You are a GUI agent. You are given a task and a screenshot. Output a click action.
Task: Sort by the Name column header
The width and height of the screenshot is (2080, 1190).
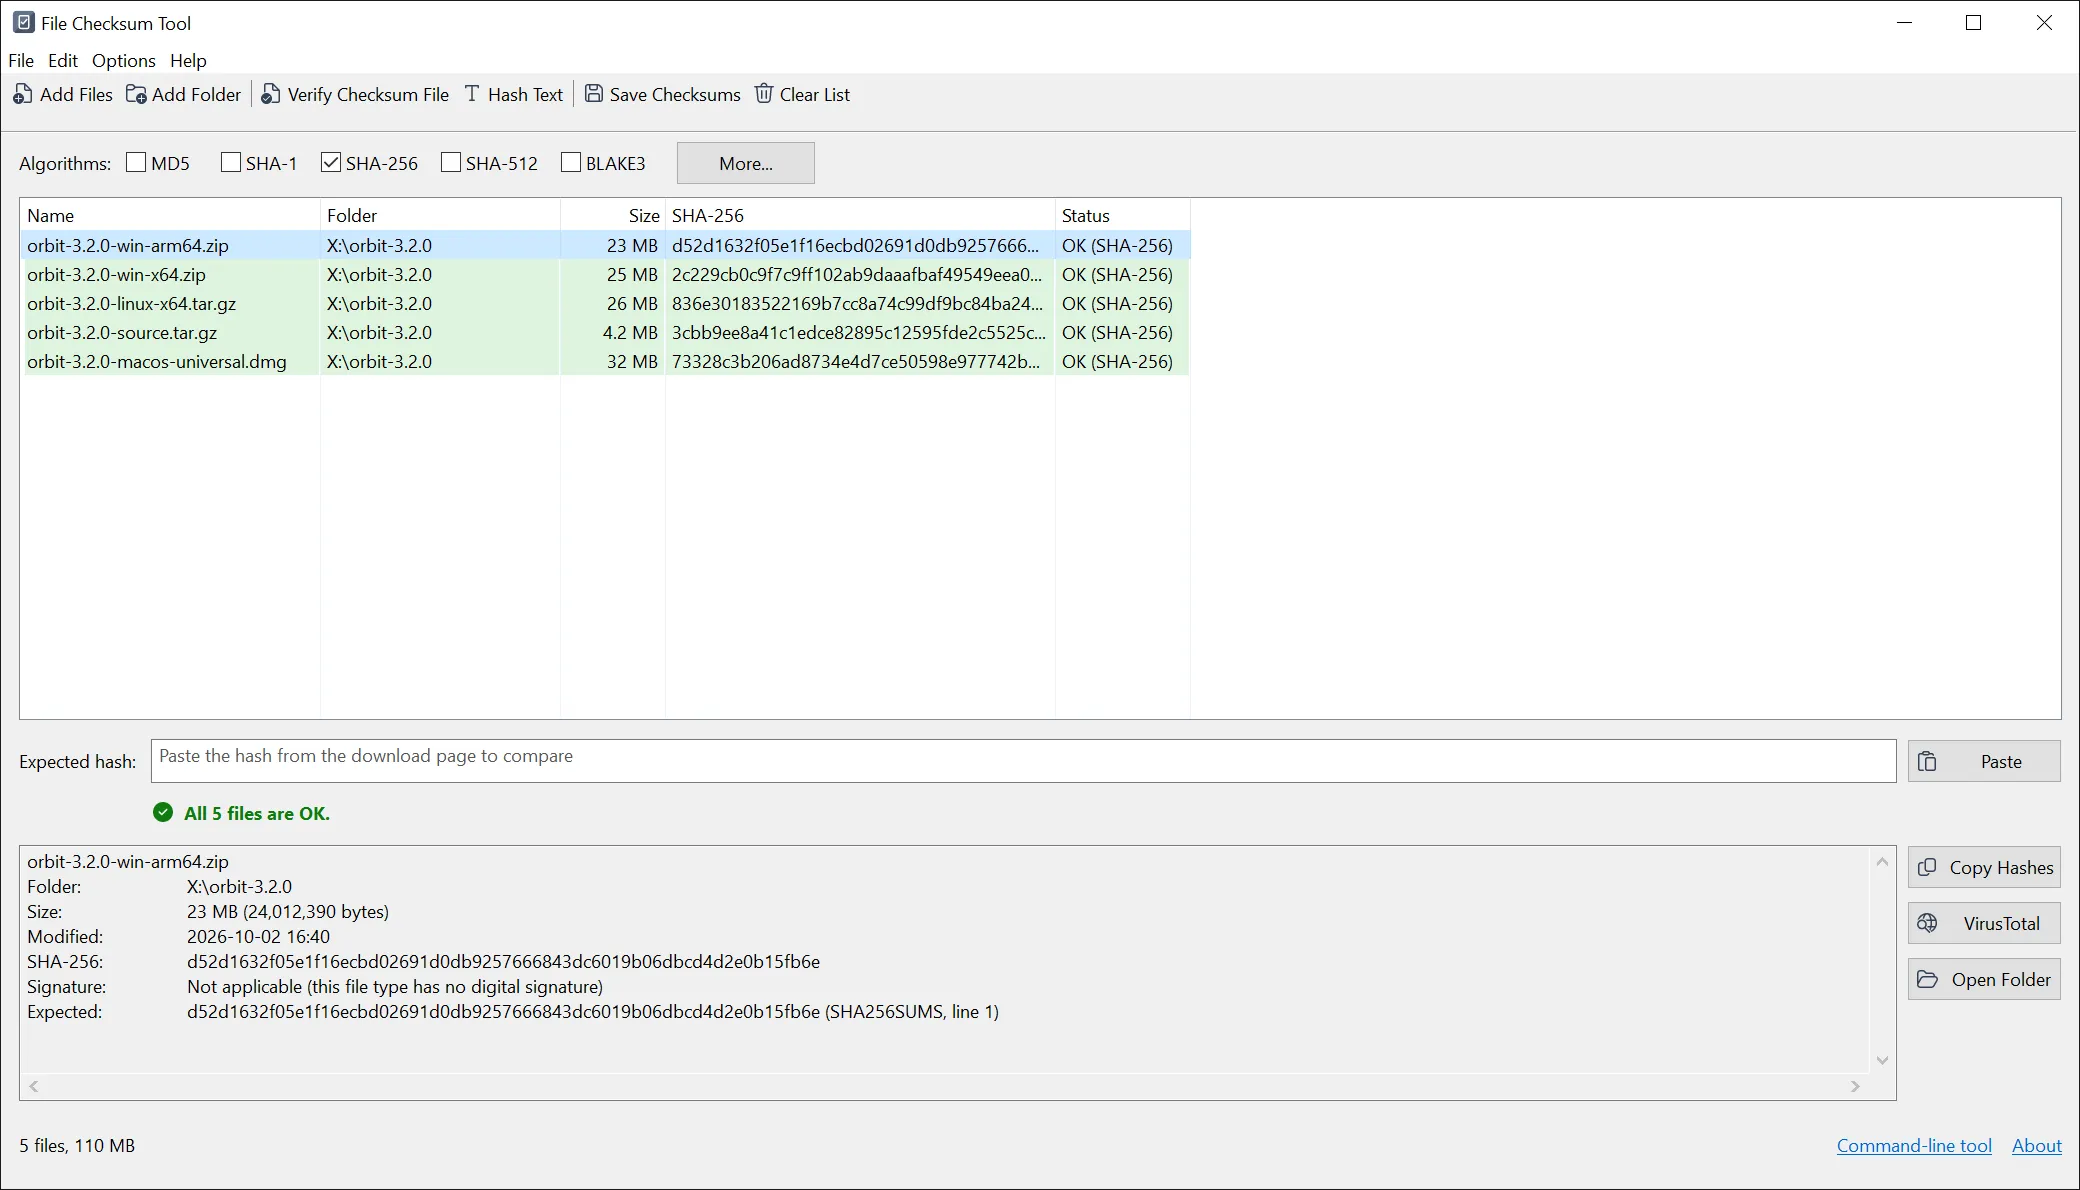point(170,215)
